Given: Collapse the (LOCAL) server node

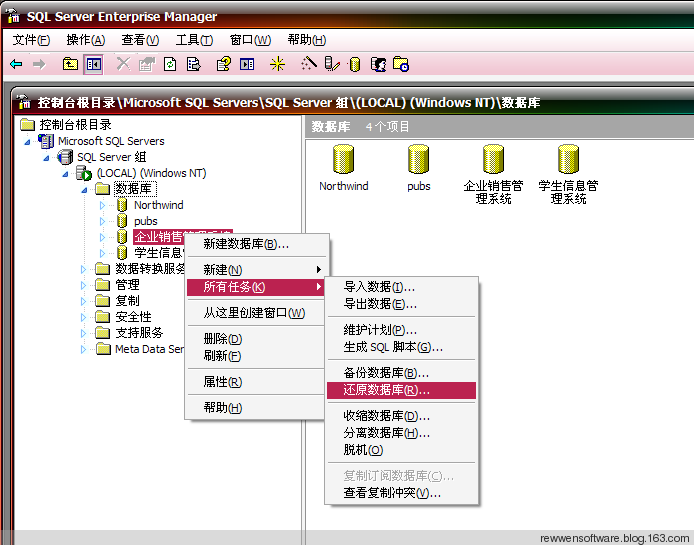Looking at the screenshot, I should click(66, 174).
